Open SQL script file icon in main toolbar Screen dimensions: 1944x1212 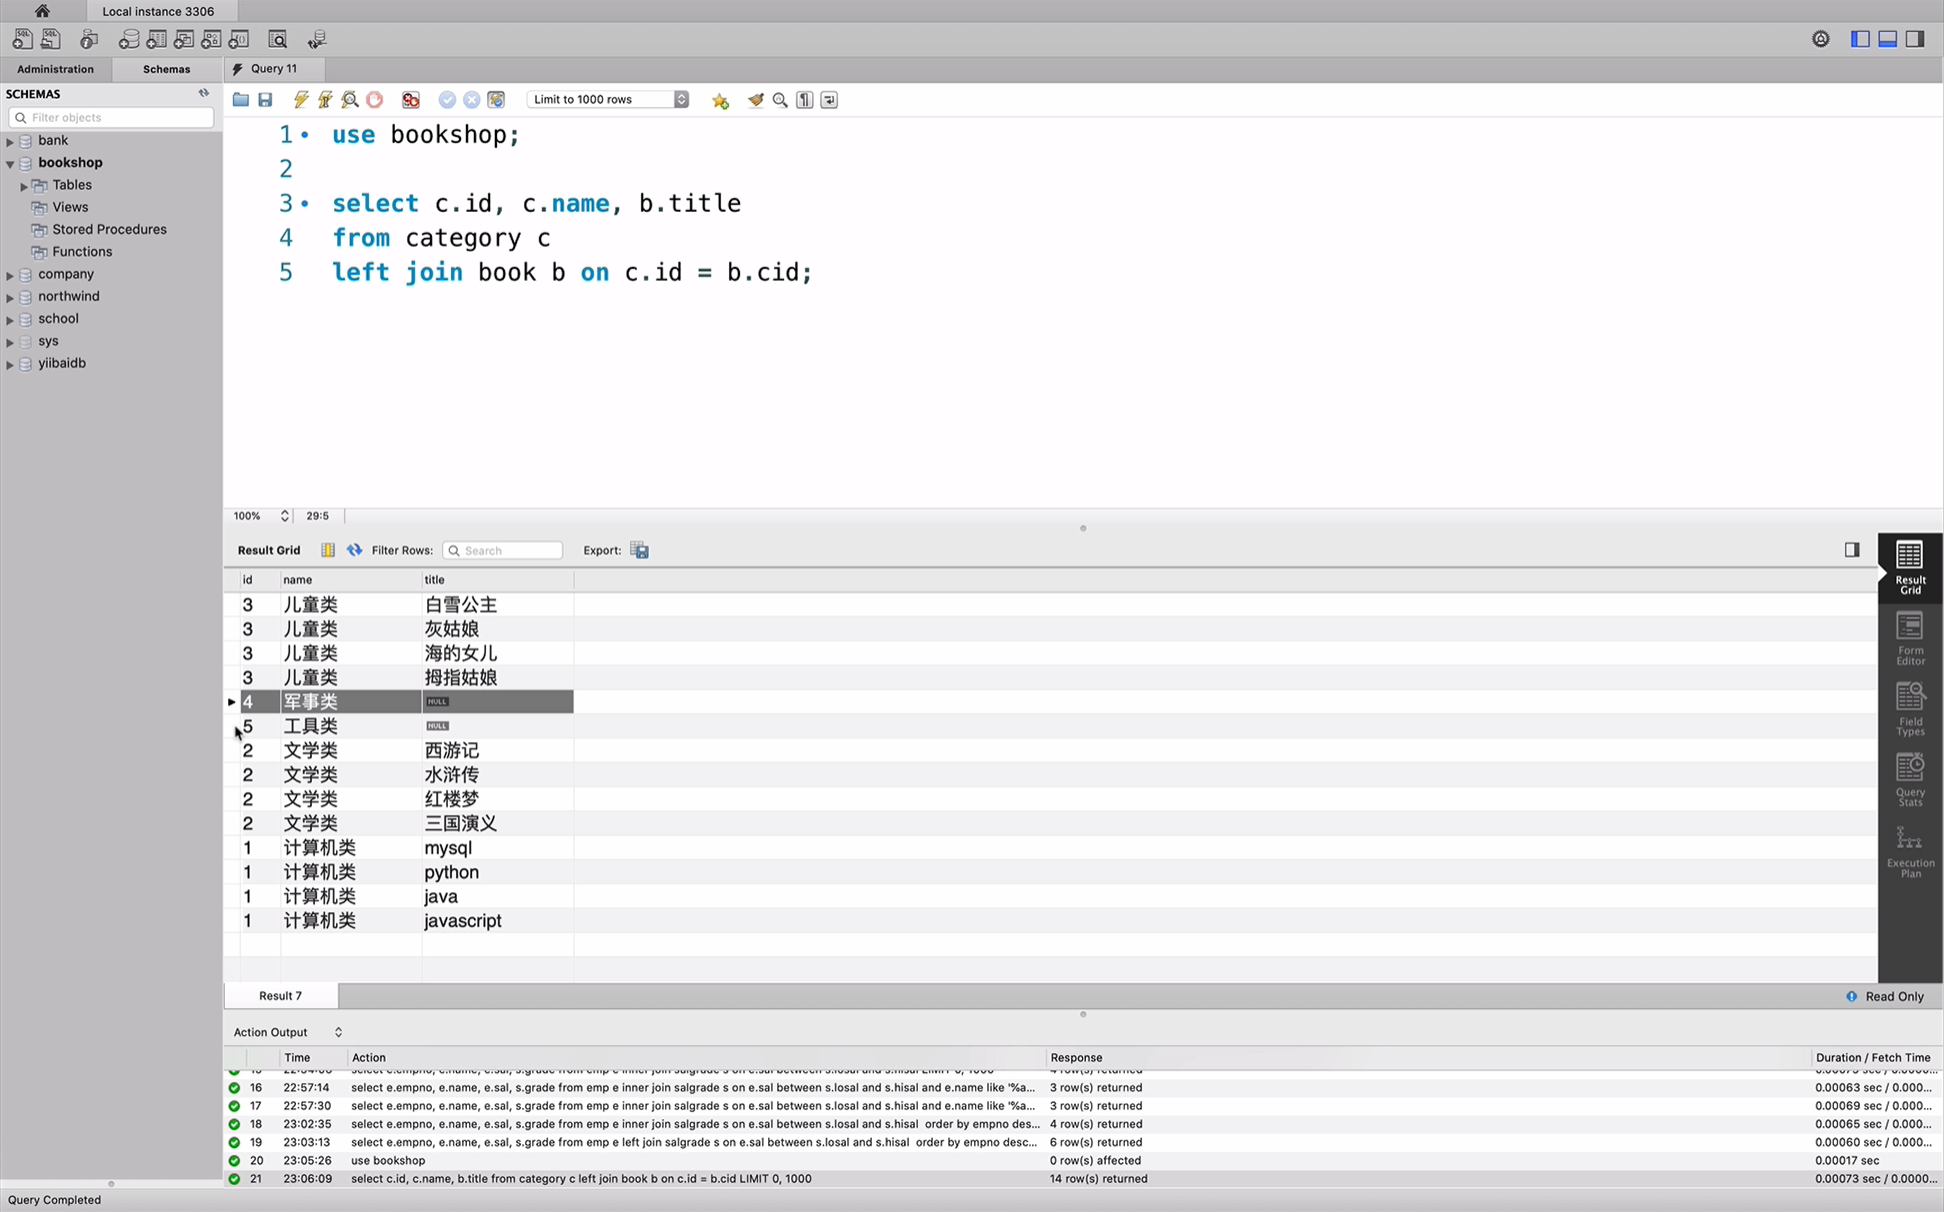pos(50,39)
